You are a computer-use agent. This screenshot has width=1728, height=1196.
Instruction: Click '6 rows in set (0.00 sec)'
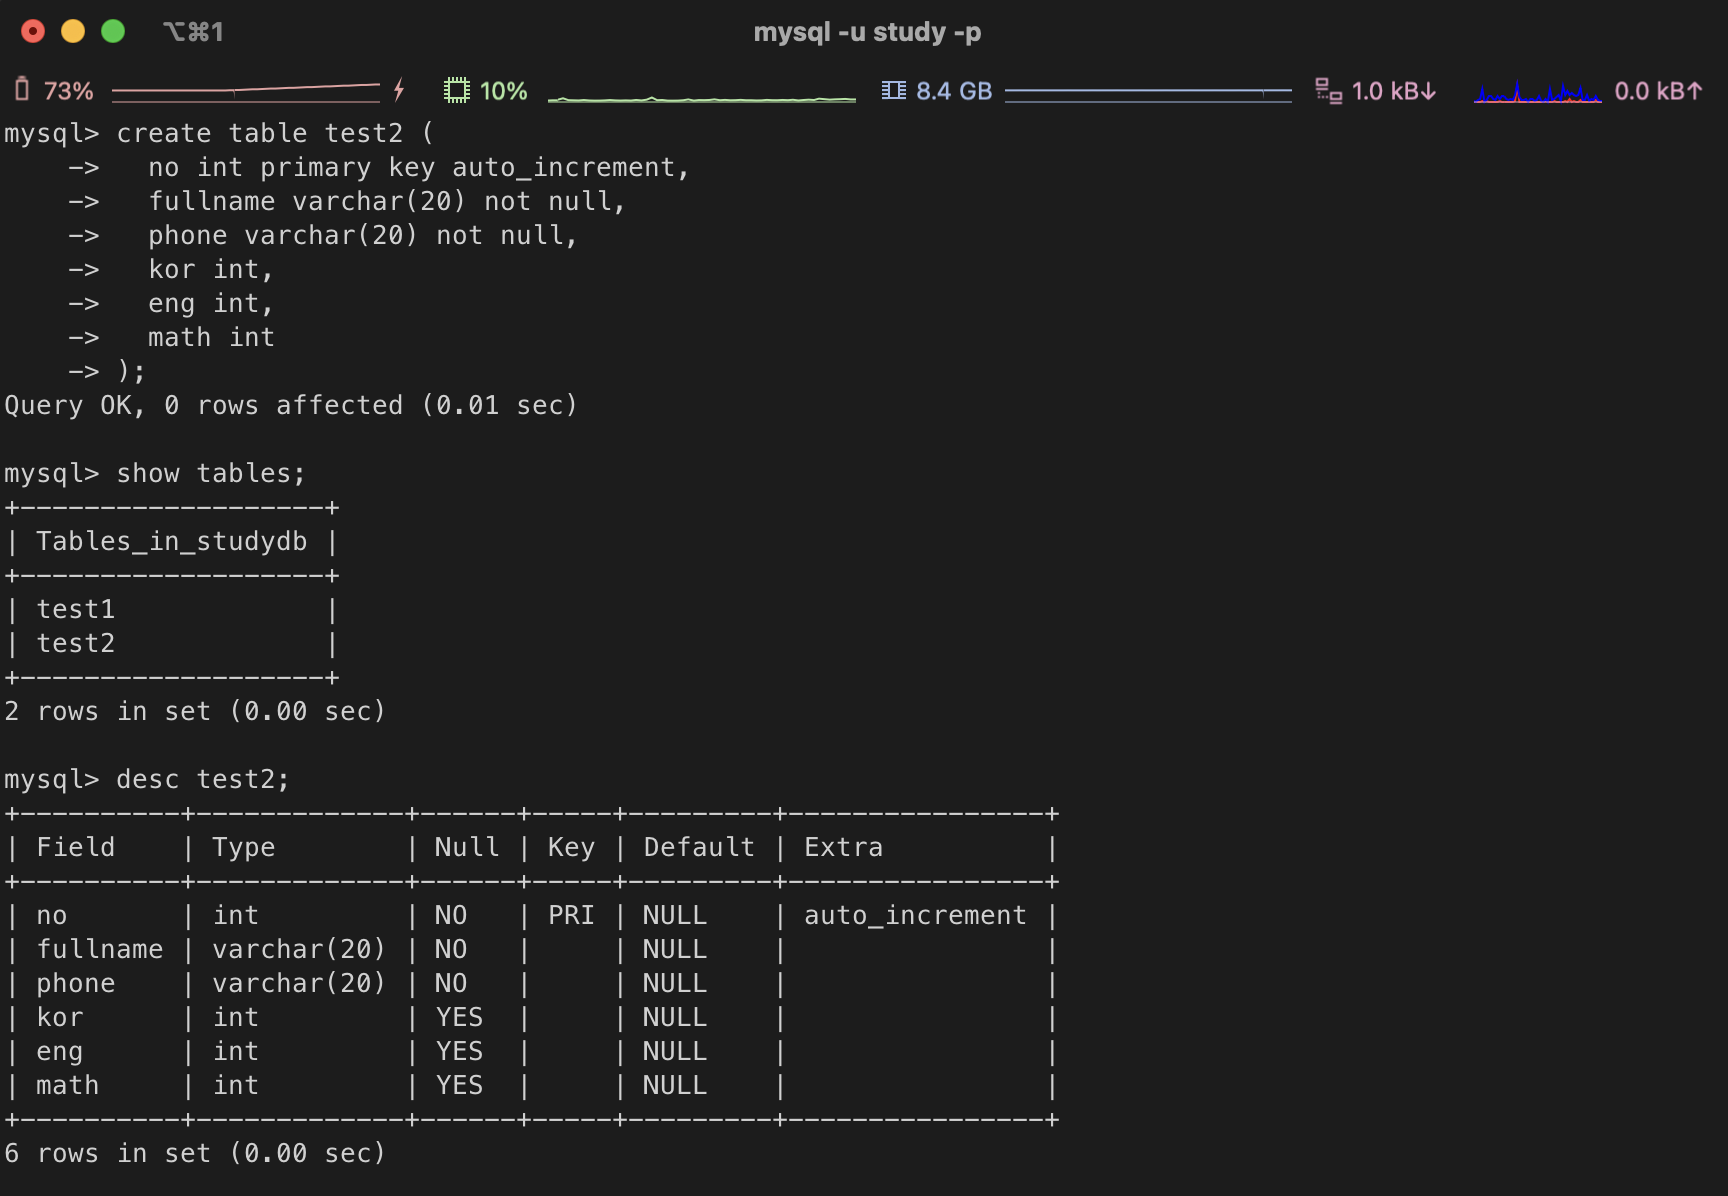click(x=195, y=1153)
